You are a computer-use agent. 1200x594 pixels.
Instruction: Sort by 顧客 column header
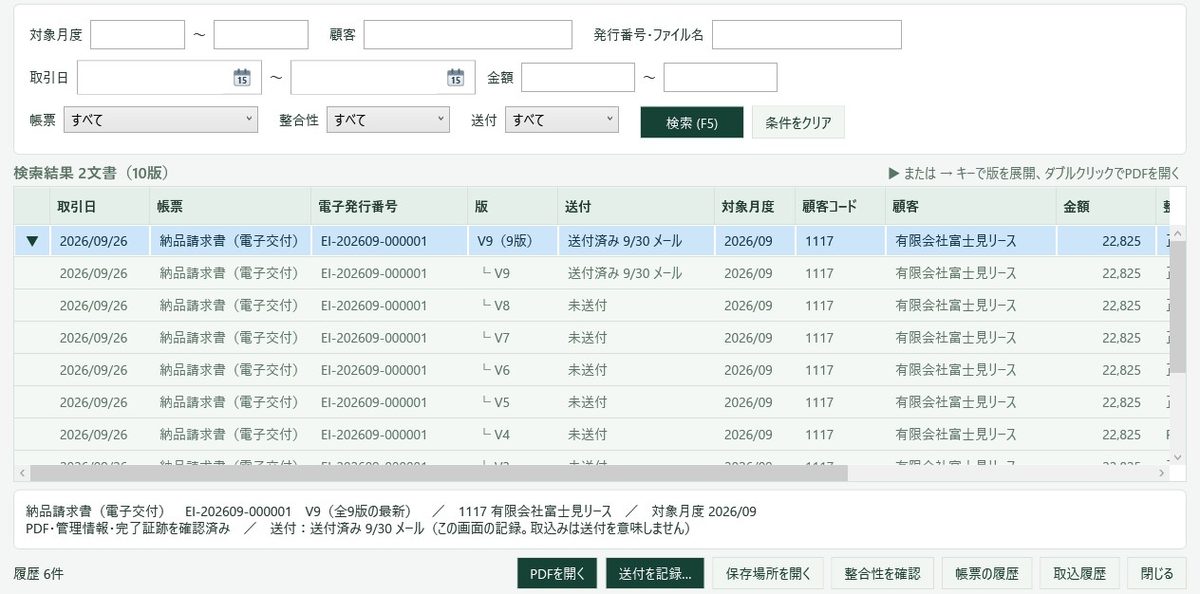970,207
